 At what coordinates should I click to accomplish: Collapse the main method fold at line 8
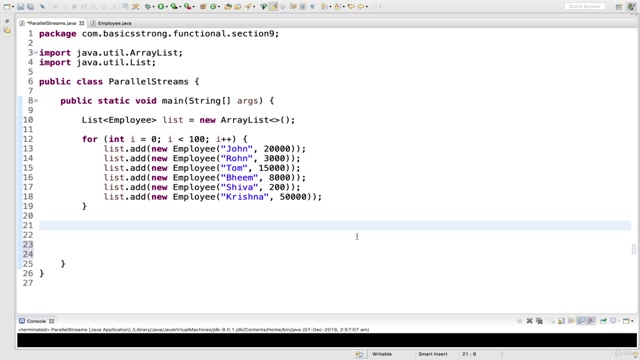coord(36,100)
